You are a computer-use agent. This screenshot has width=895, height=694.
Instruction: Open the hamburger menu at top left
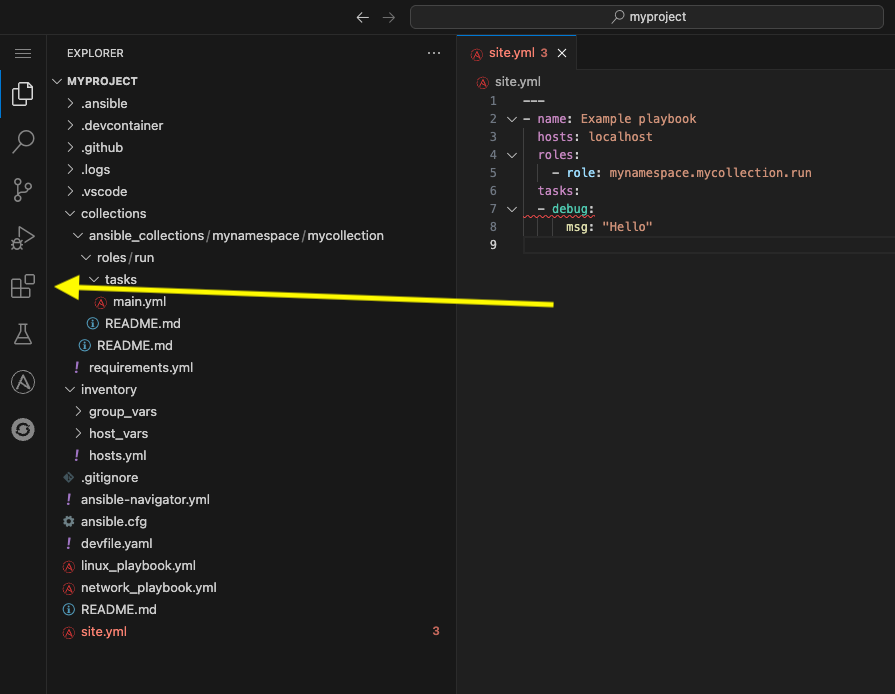point(22,53)
